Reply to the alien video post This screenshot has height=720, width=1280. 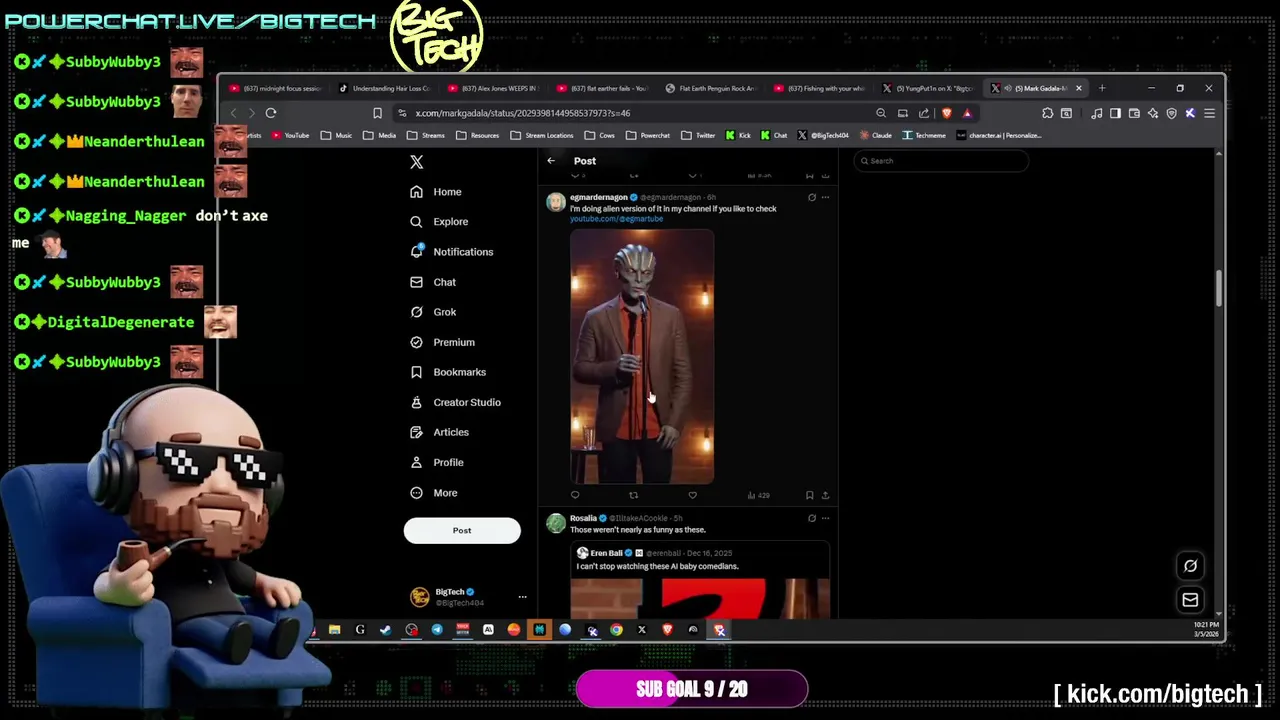pos(575,495)
